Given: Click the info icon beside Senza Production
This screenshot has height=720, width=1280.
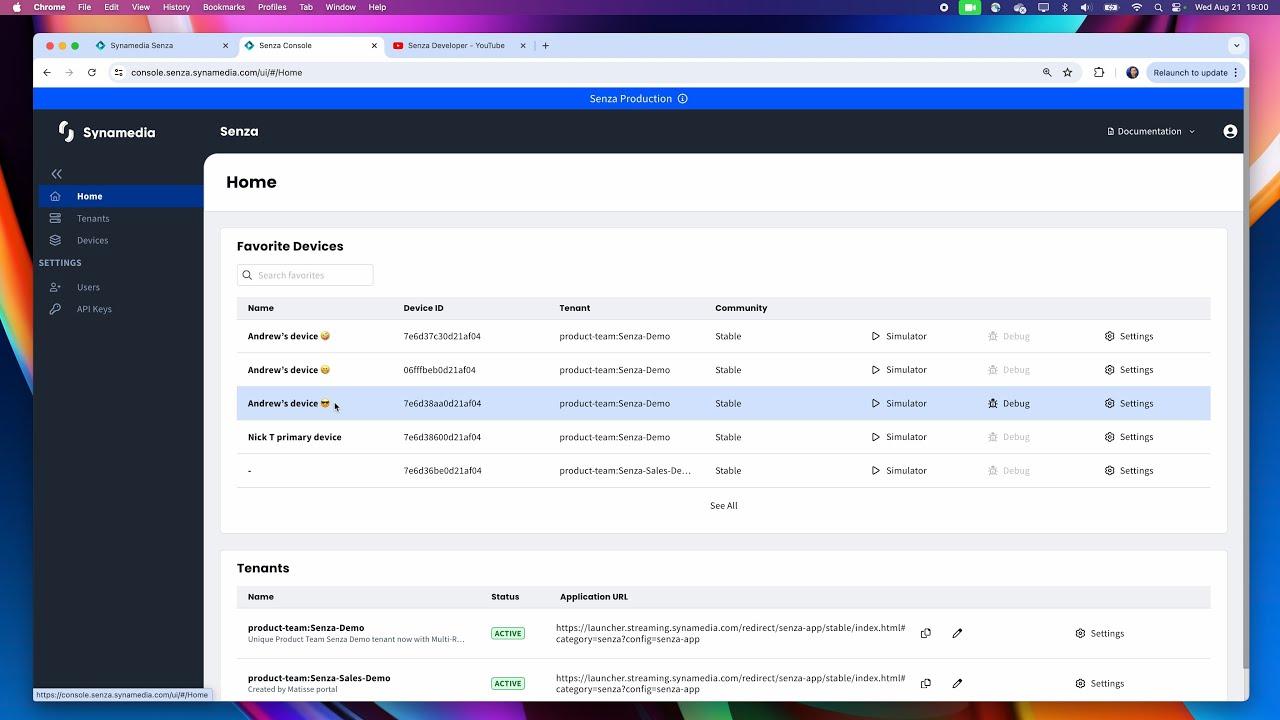Looking at the screenshot, I should click(x=683, y=99).
